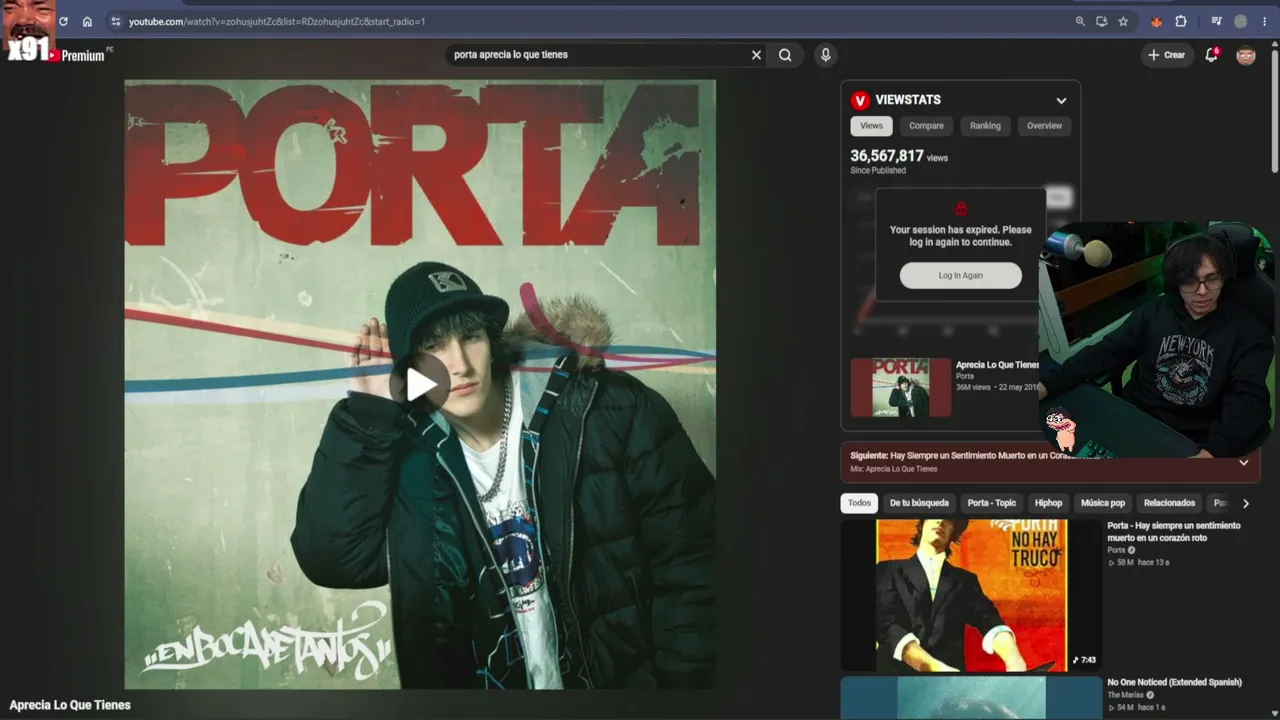Go to the browser home page
1280x720 pixels.
coord(87,21)
